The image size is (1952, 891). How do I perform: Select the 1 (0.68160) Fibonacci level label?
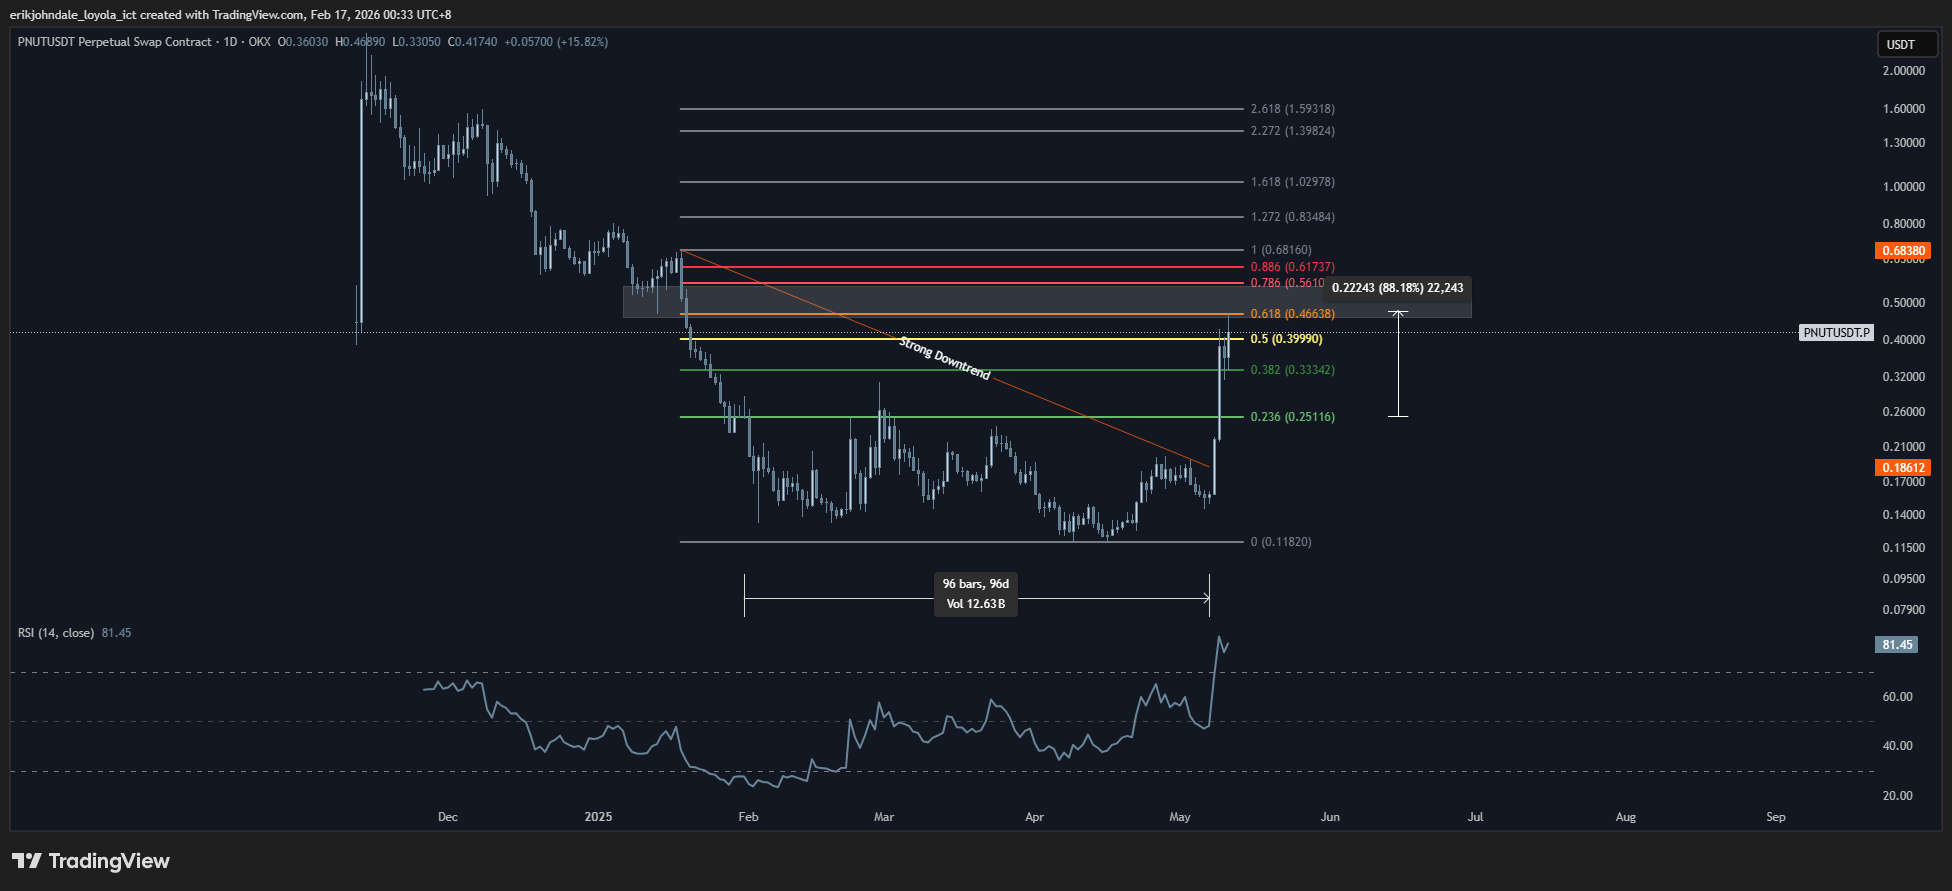pyautogui.click(x=1281, y=250)
